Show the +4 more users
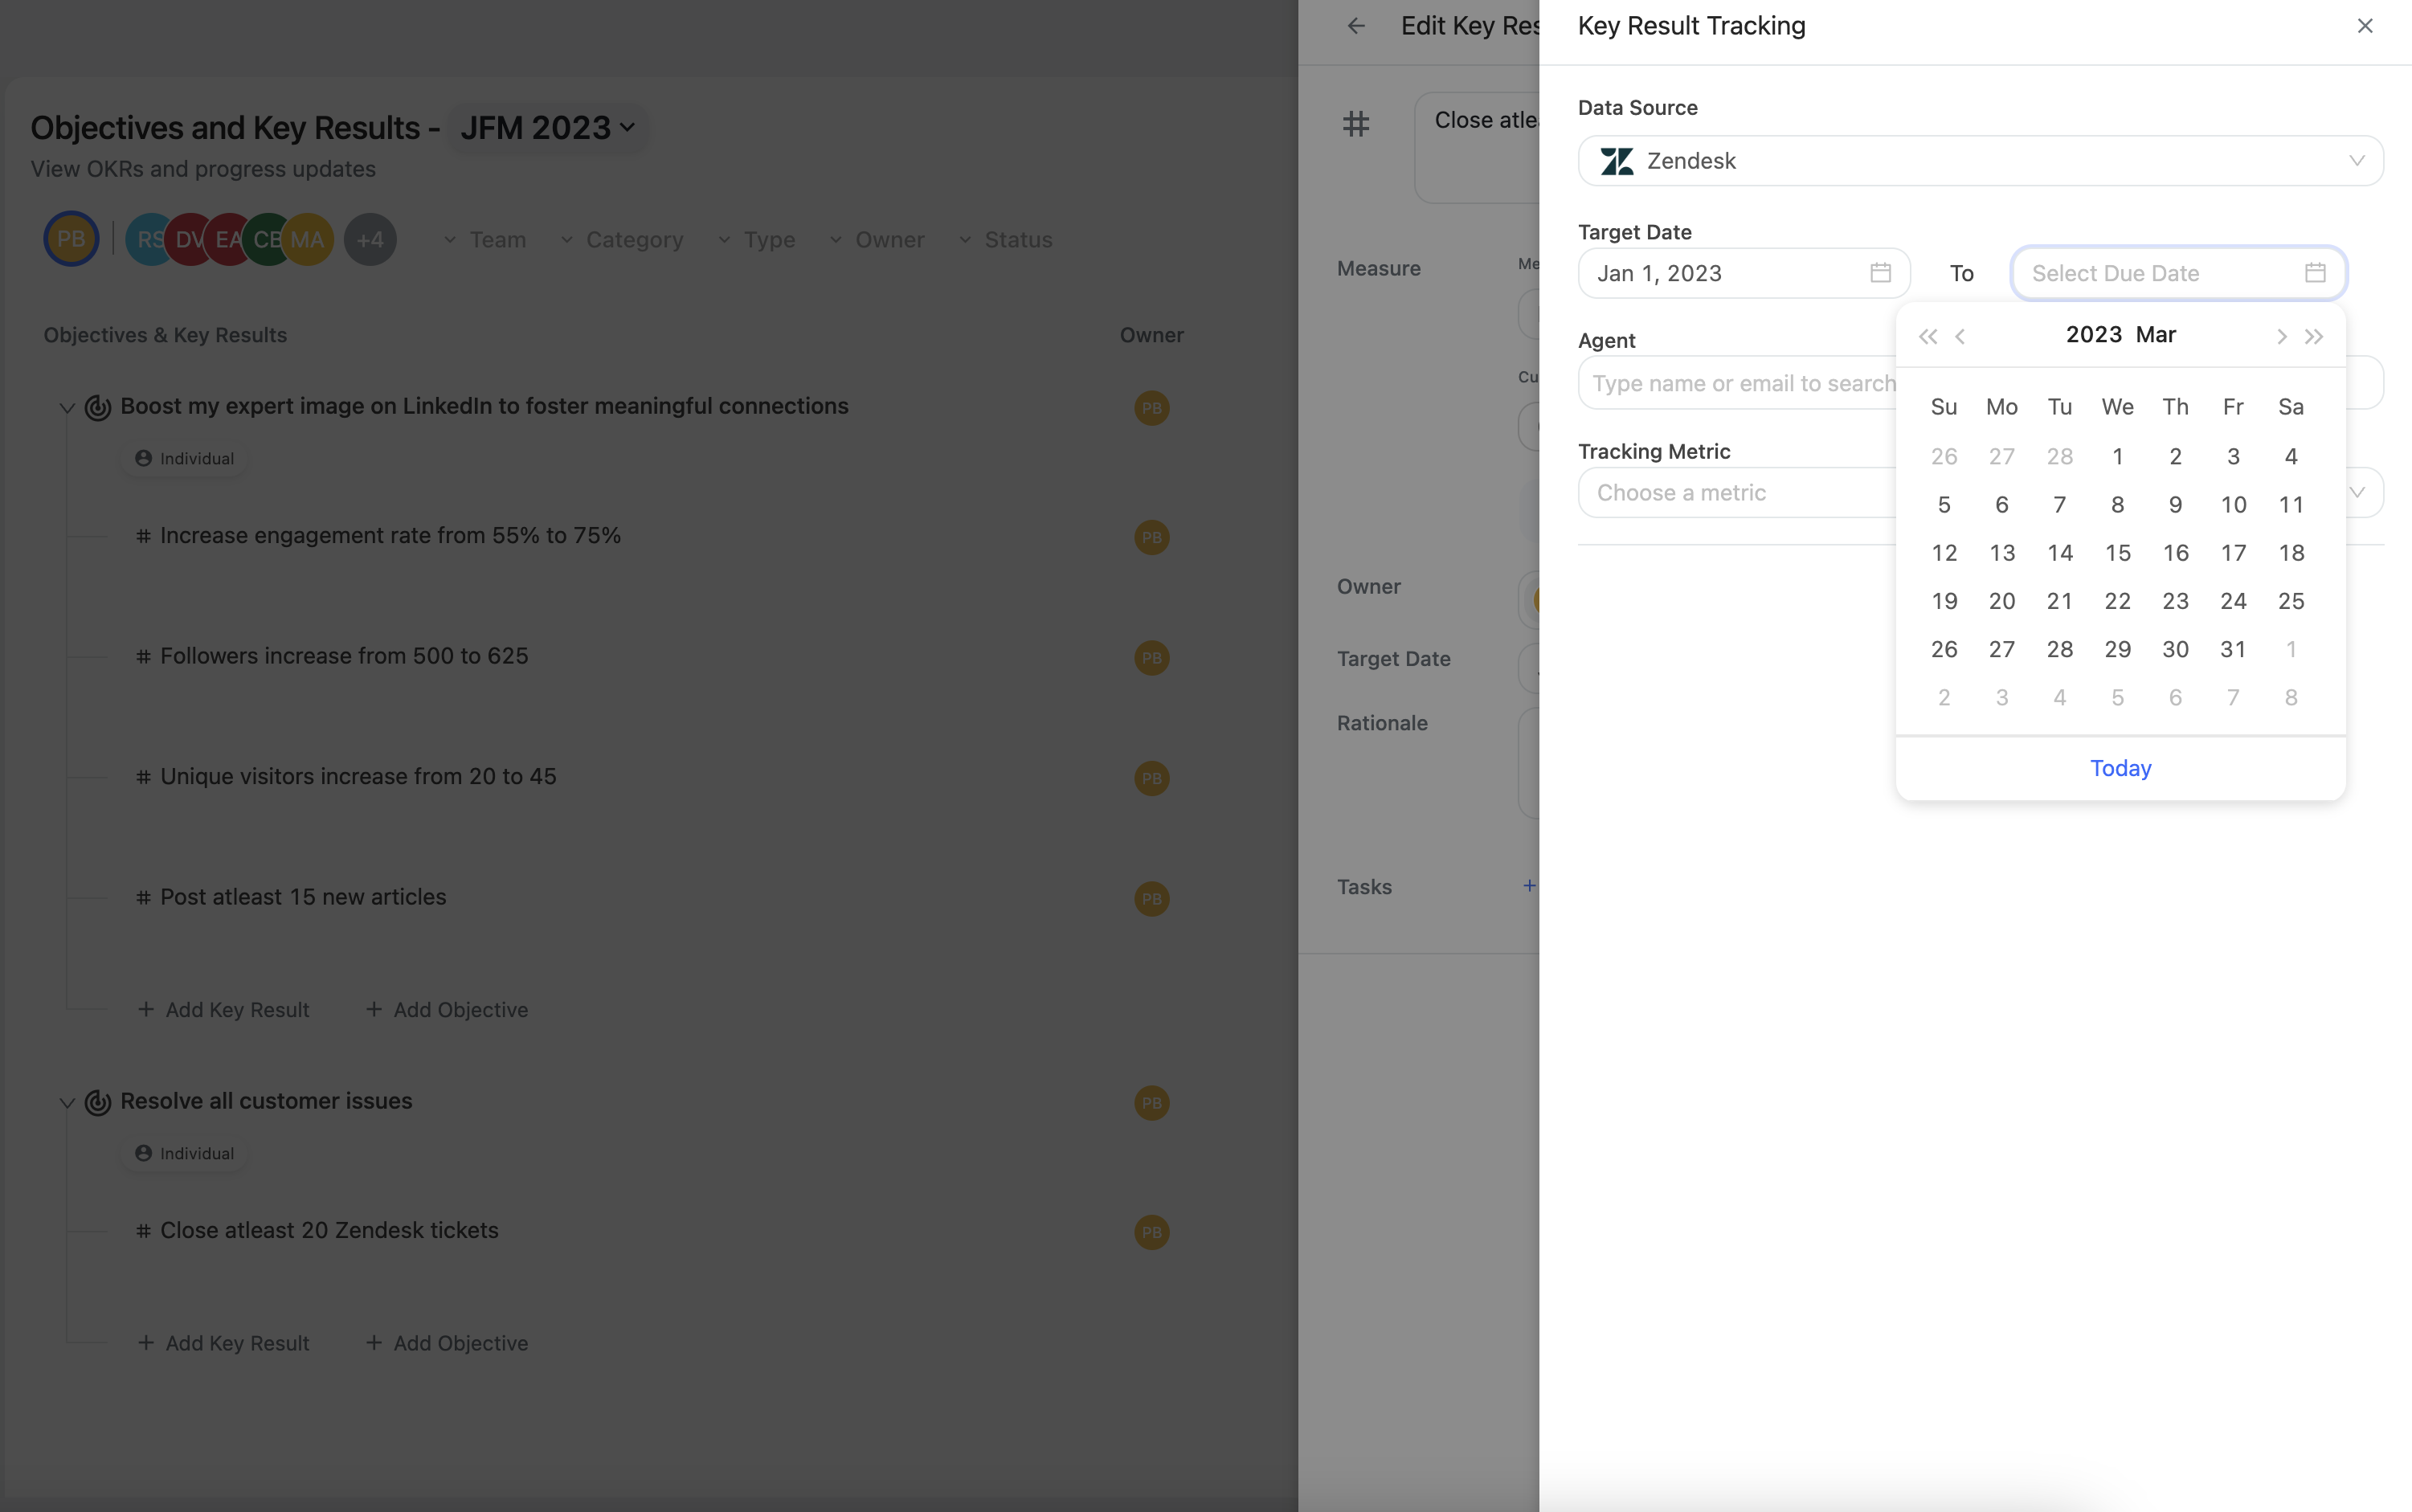The height and width of the screenshot is (1512, 2412). pos(370,239)
